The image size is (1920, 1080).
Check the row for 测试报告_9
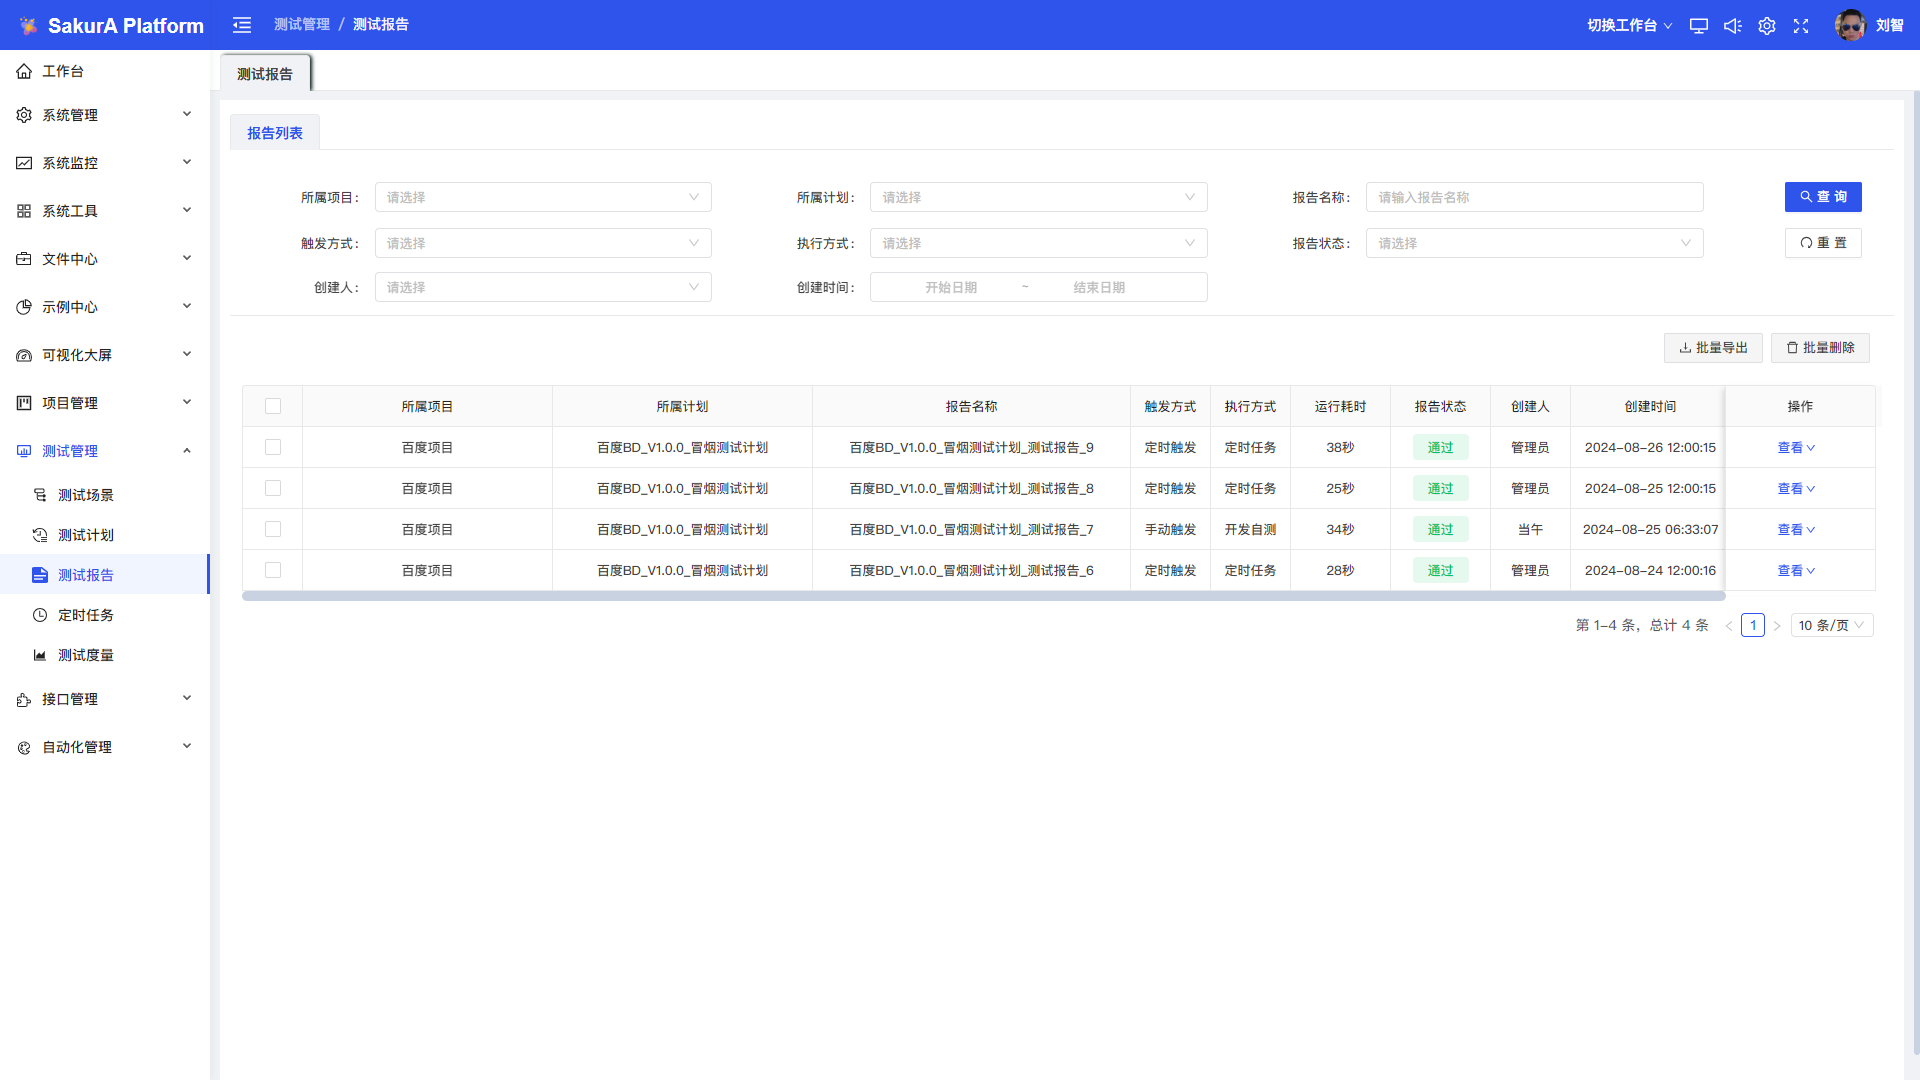click(x=273, y=447)
